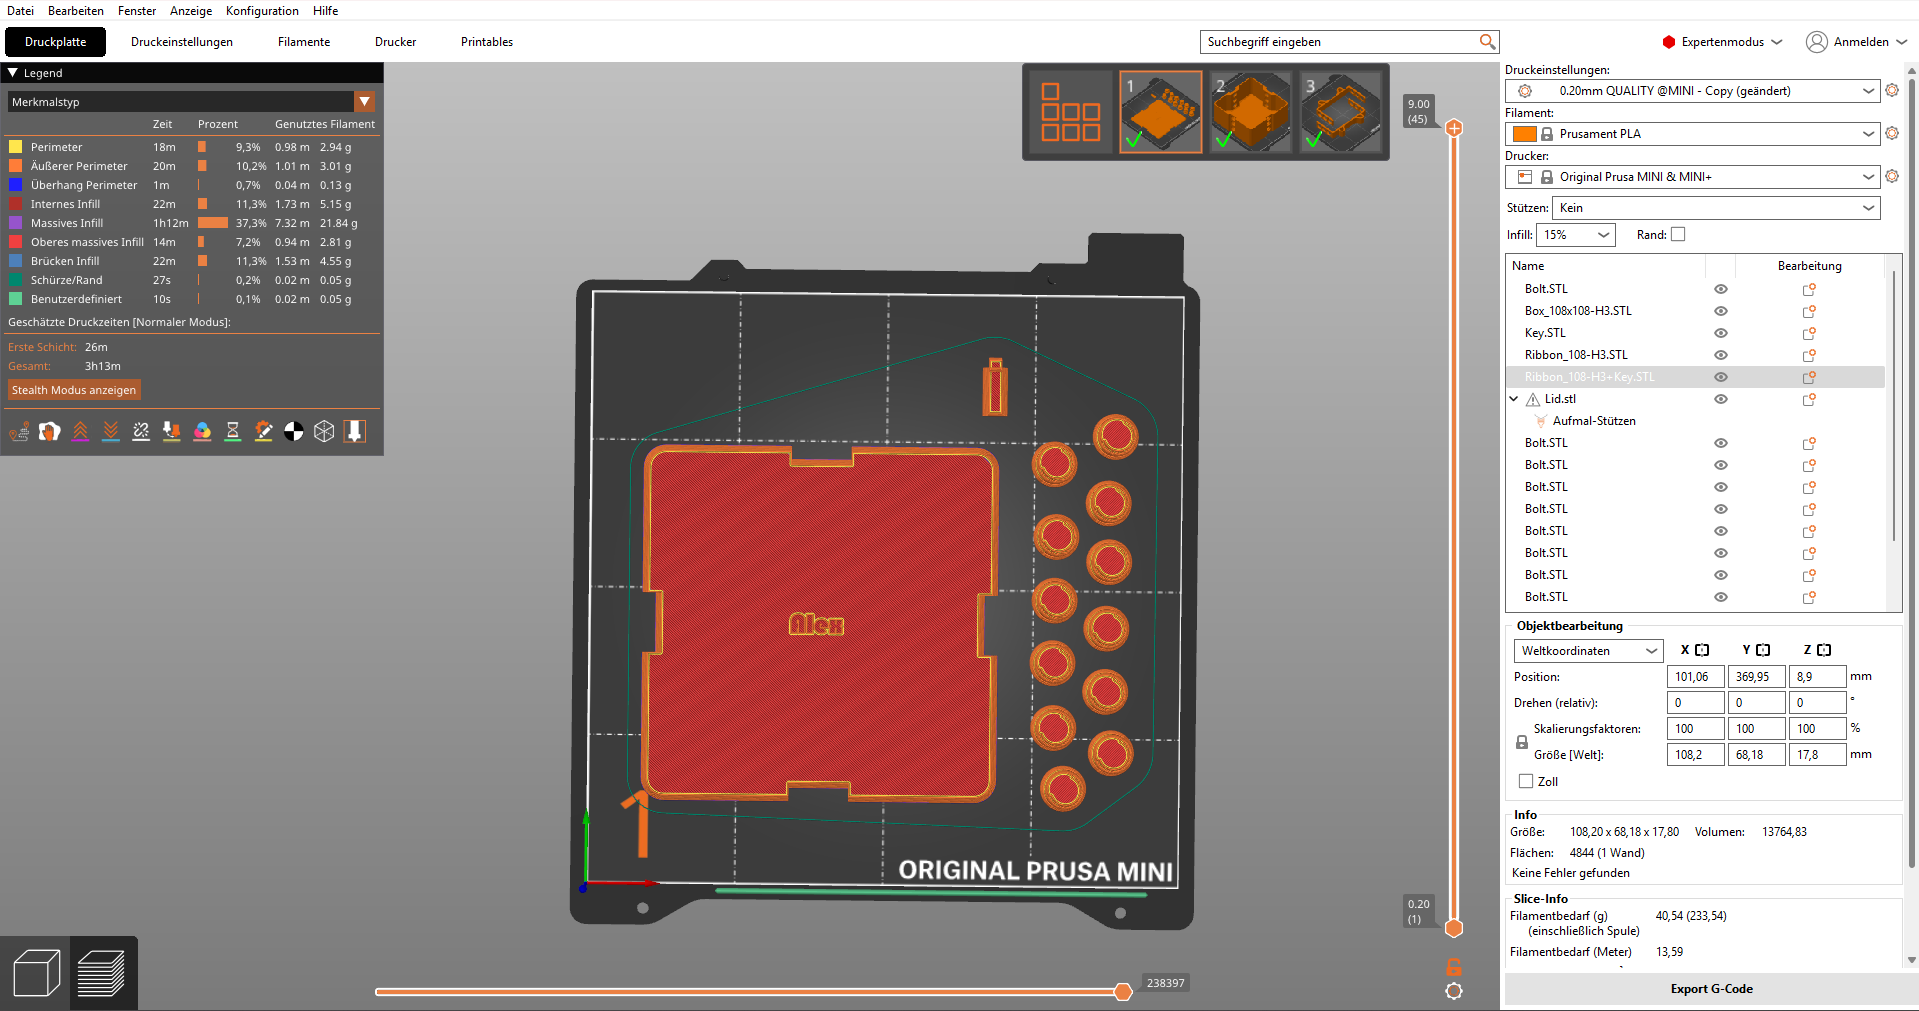The height and width of the screenshot is (1011, 1919).
Task: Hide Box_108x108-H3.STL with eye icon
Action: [x=1721, y=311]
